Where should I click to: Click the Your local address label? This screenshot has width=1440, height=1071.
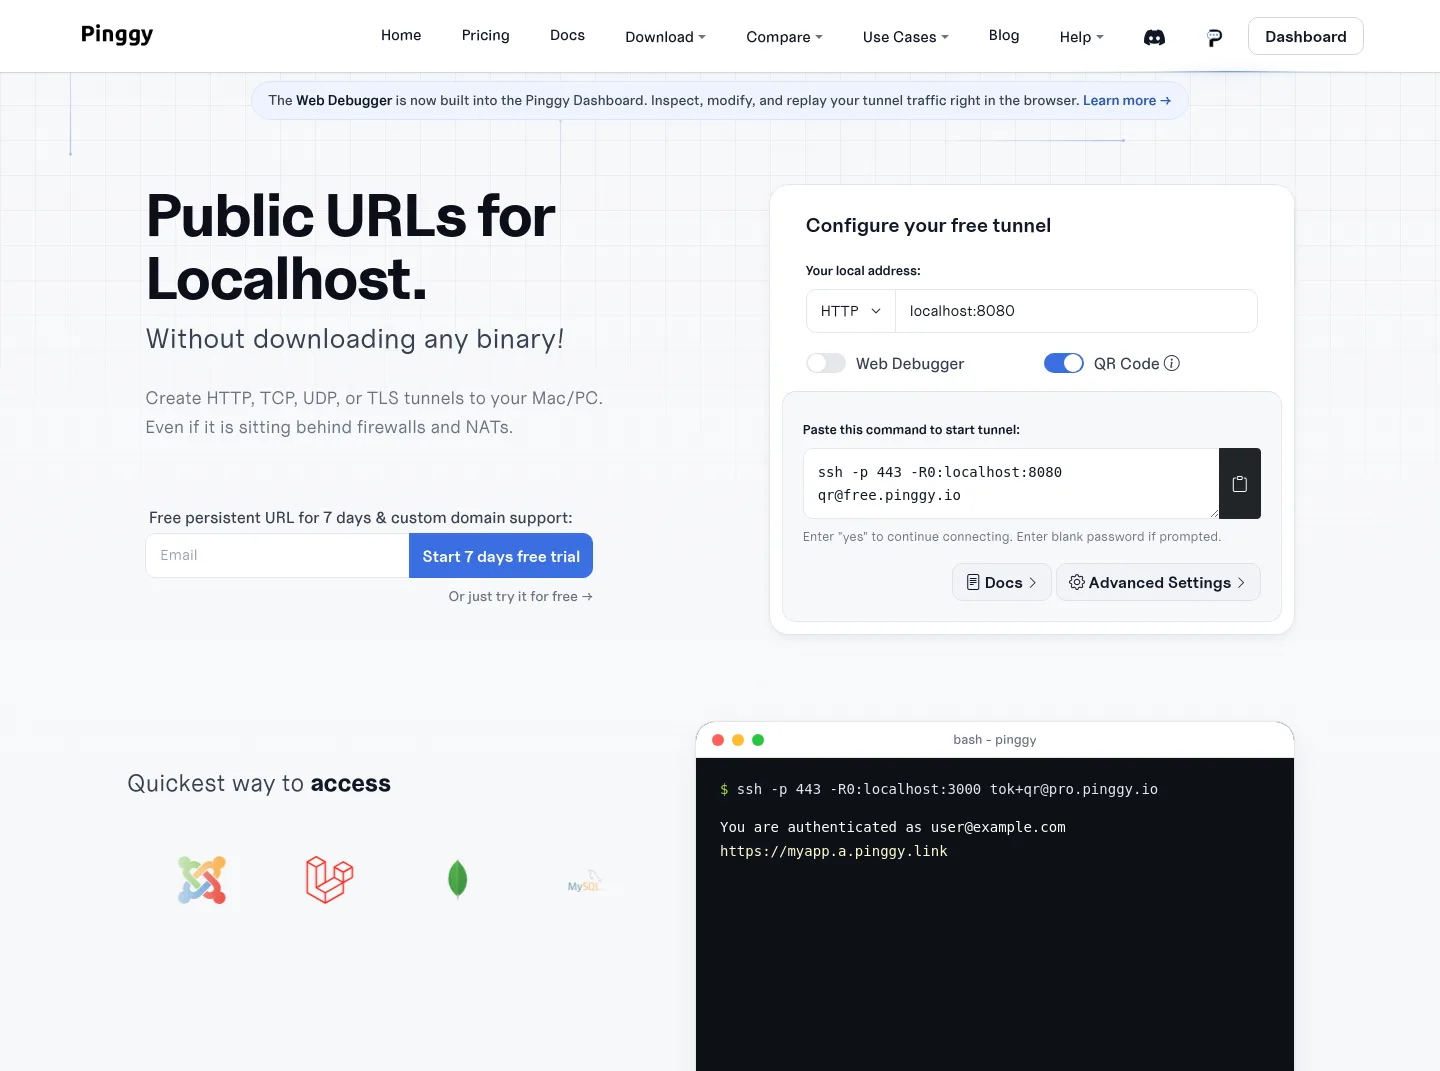[863, 270]
